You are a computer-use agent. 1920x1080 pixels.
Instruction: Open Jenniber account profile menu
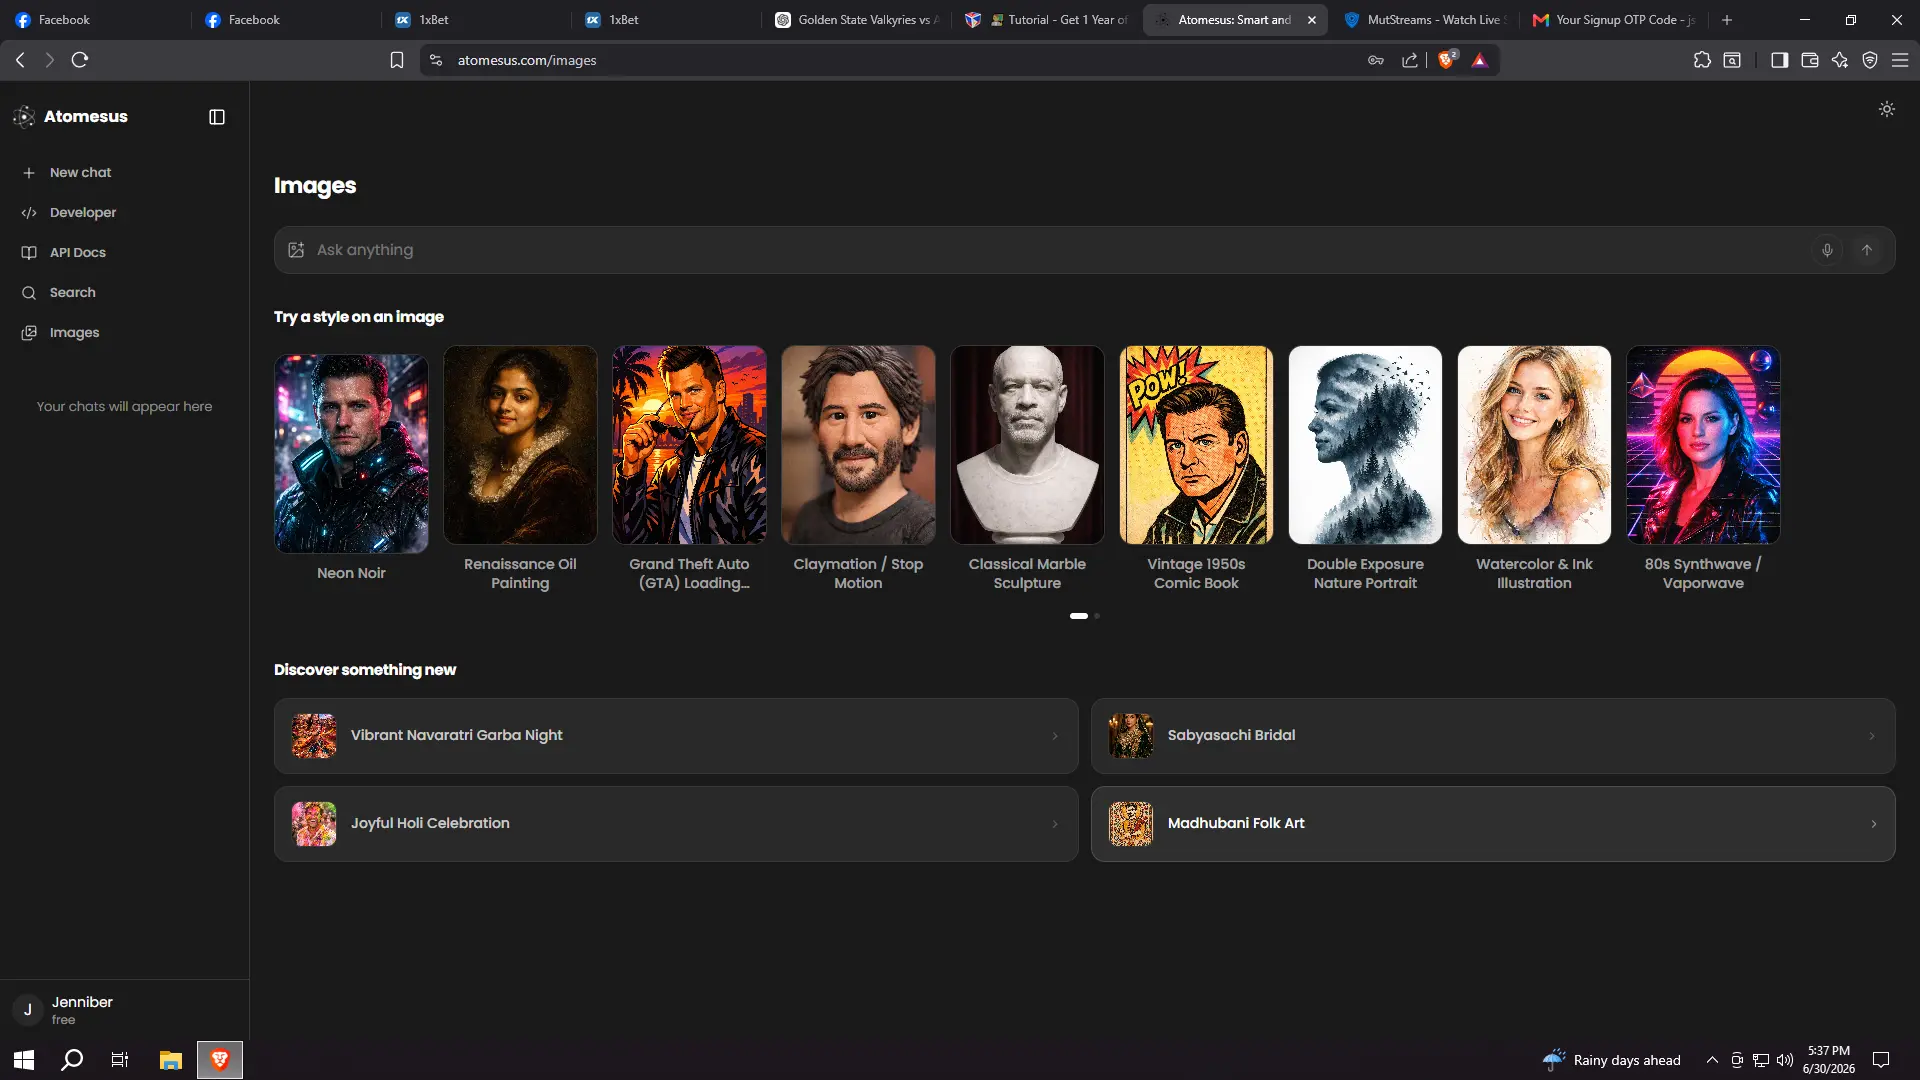pos(124,1010)
